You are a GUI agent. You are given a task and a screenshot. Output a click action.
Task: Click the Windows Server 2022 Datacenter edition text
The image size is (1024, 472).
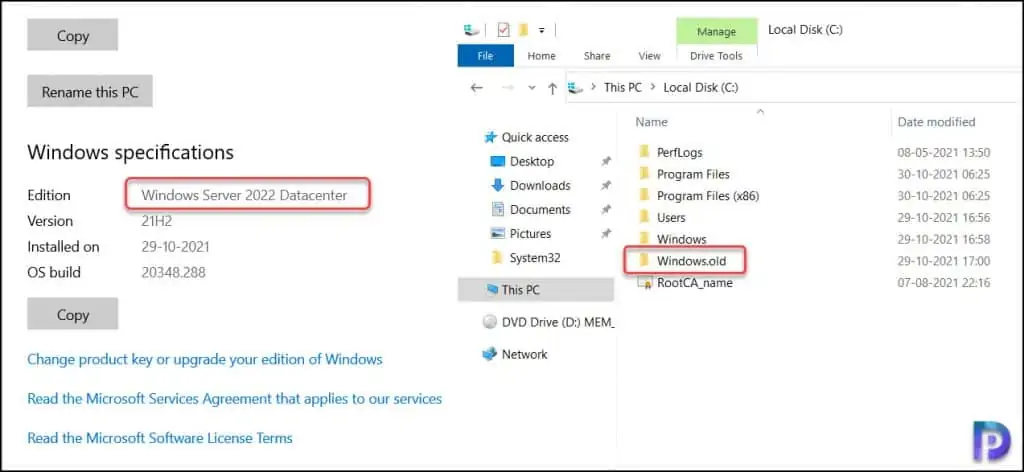[244, 195]
